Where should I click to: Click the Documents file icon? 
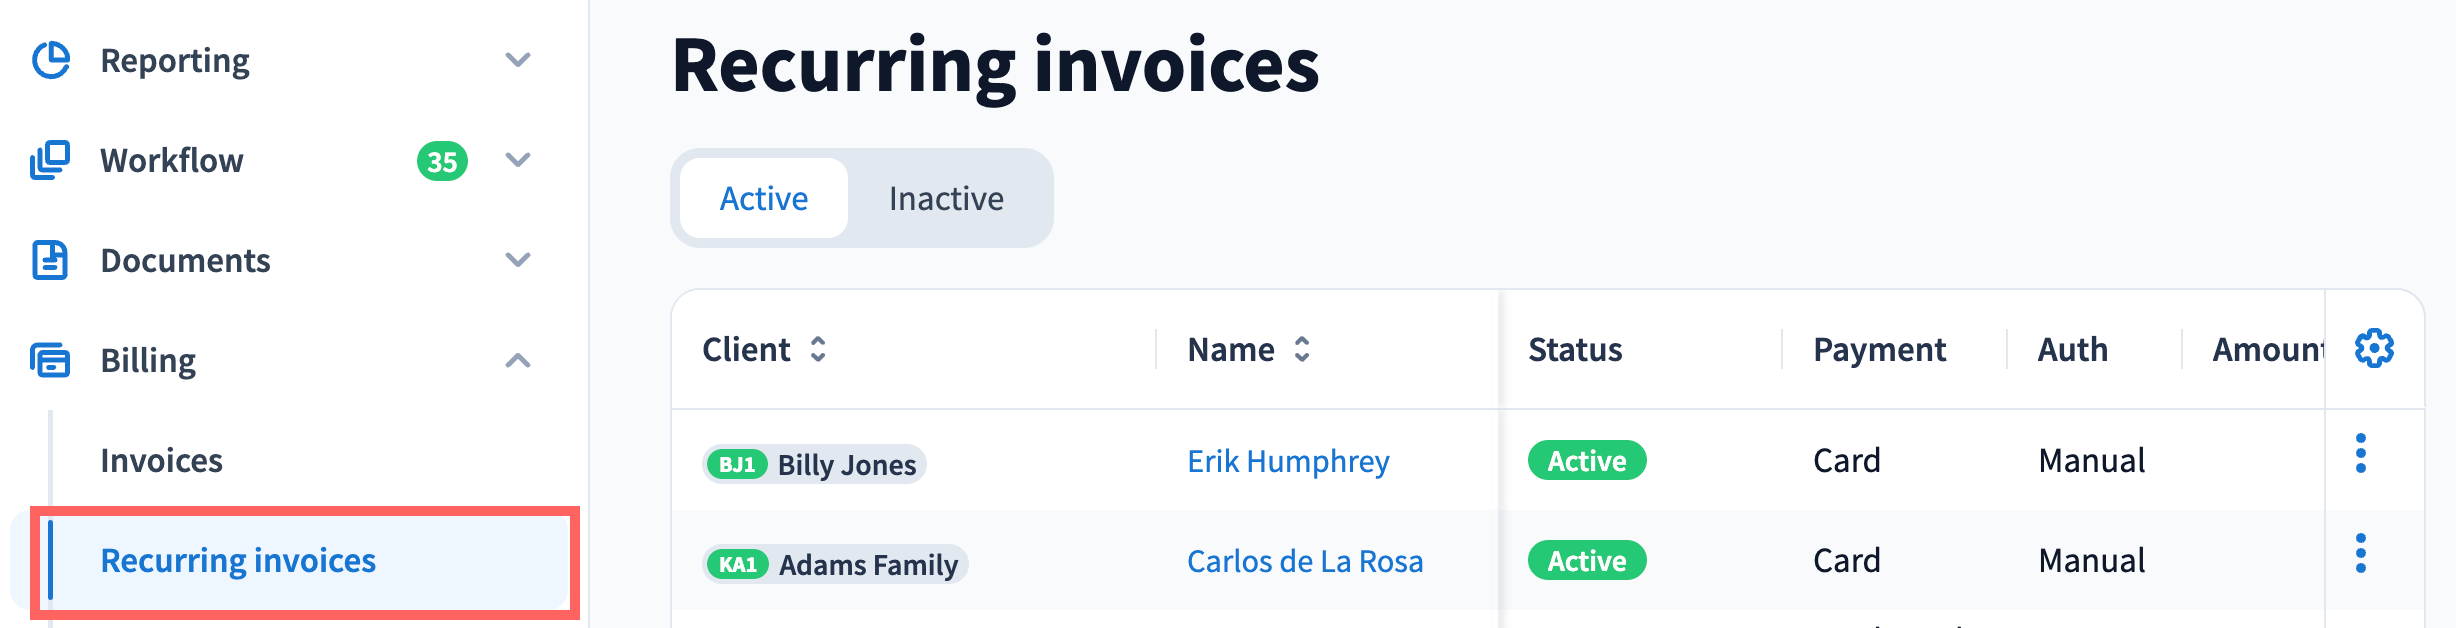(50, 260)
